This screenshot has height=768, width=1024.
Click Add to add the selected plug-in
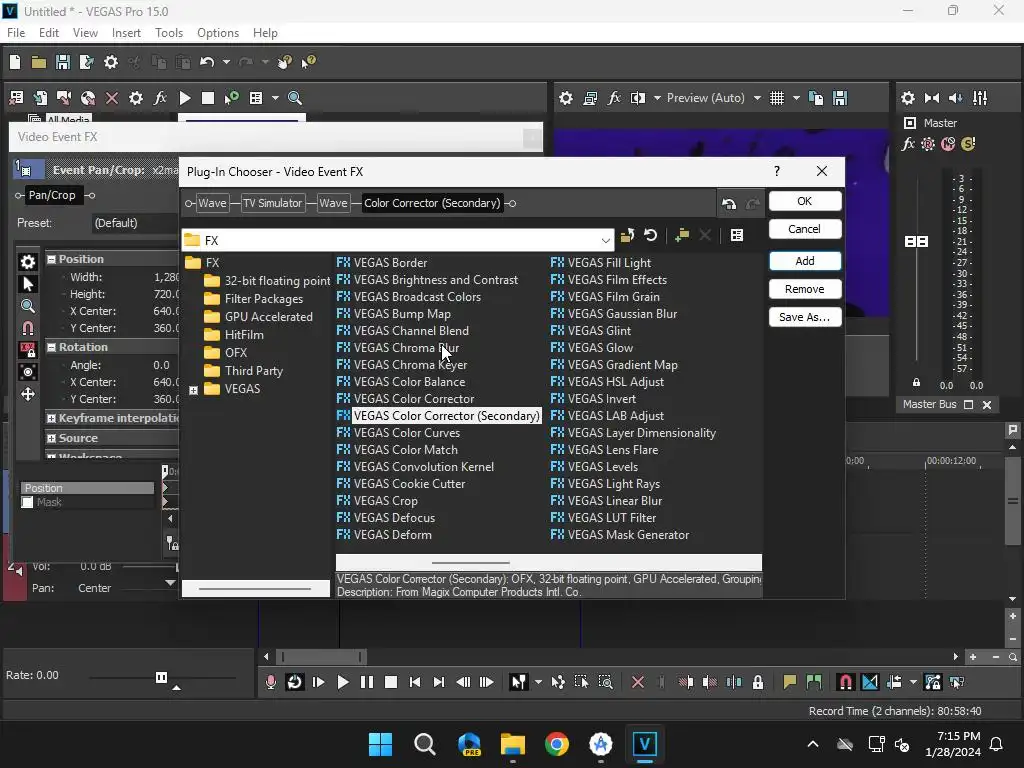point(805,261)
